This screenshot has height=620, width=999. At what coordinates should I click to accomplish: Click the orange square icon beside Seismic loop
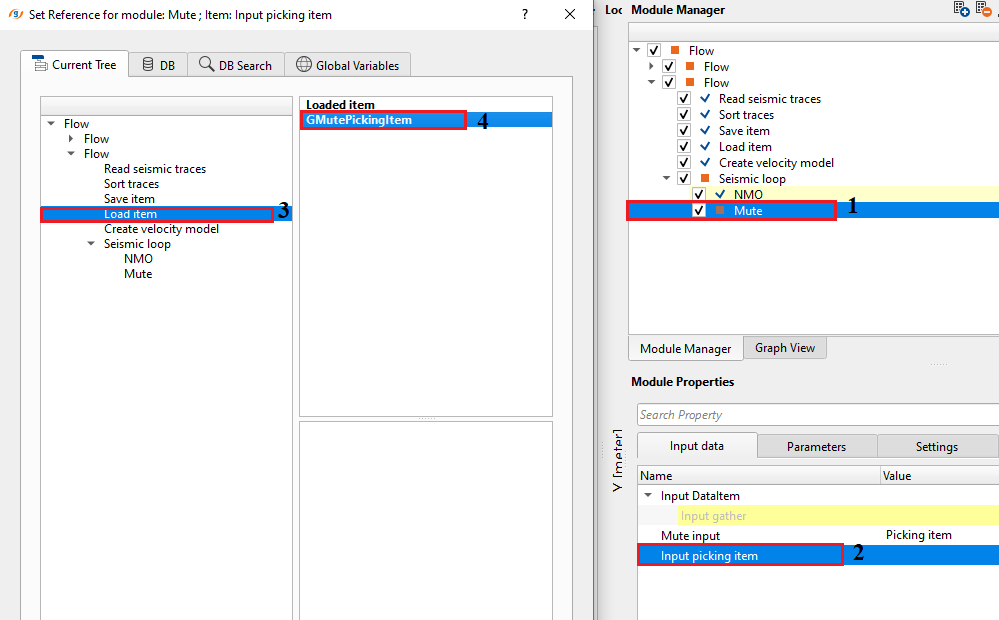point(706,179)
